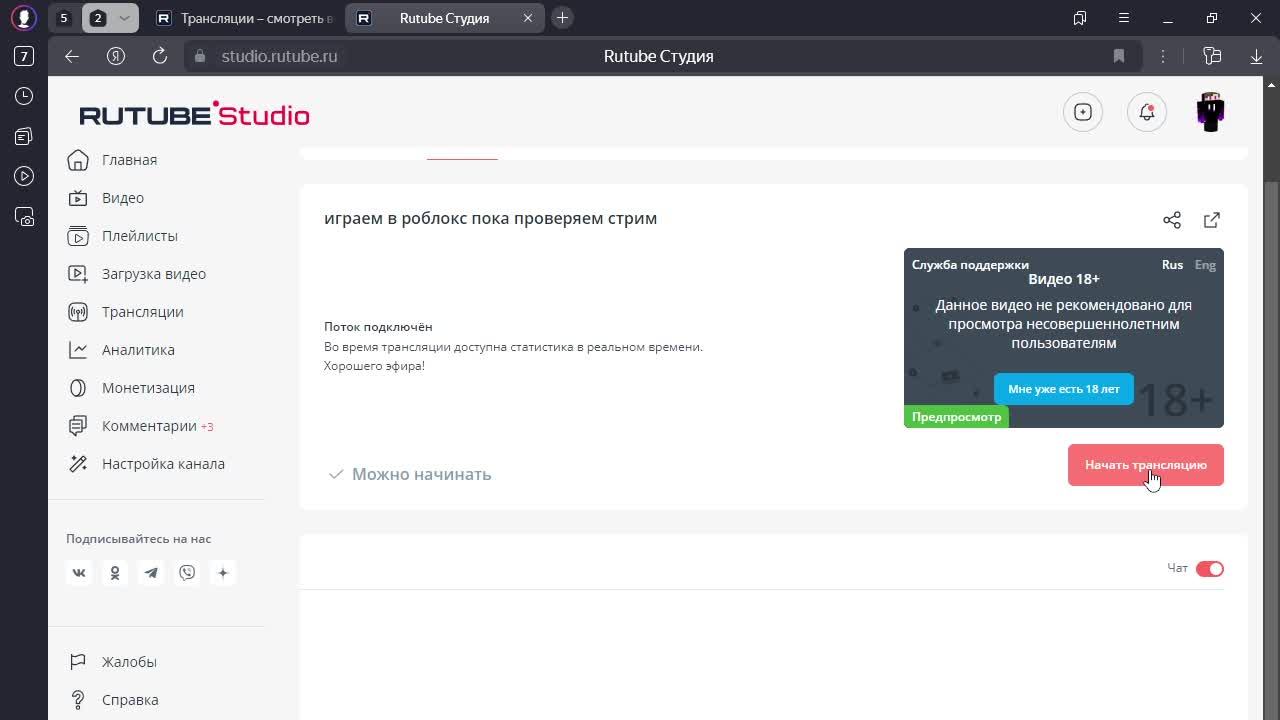Confirm Мне уже есть 18 лет

coord(1064,389)
